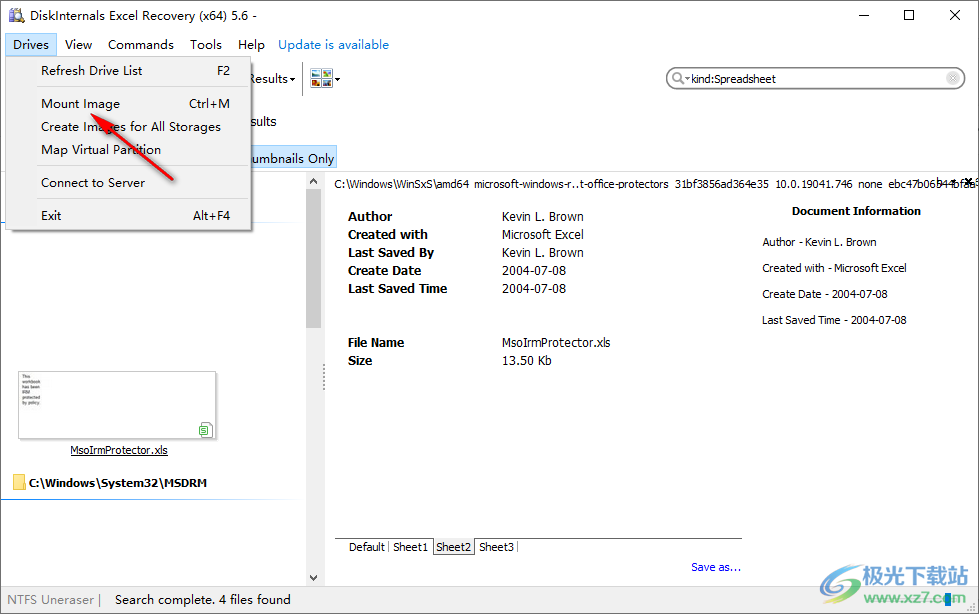Click the scroll up arrow of file list
979x614 pixels.
[x=313, y=181]
